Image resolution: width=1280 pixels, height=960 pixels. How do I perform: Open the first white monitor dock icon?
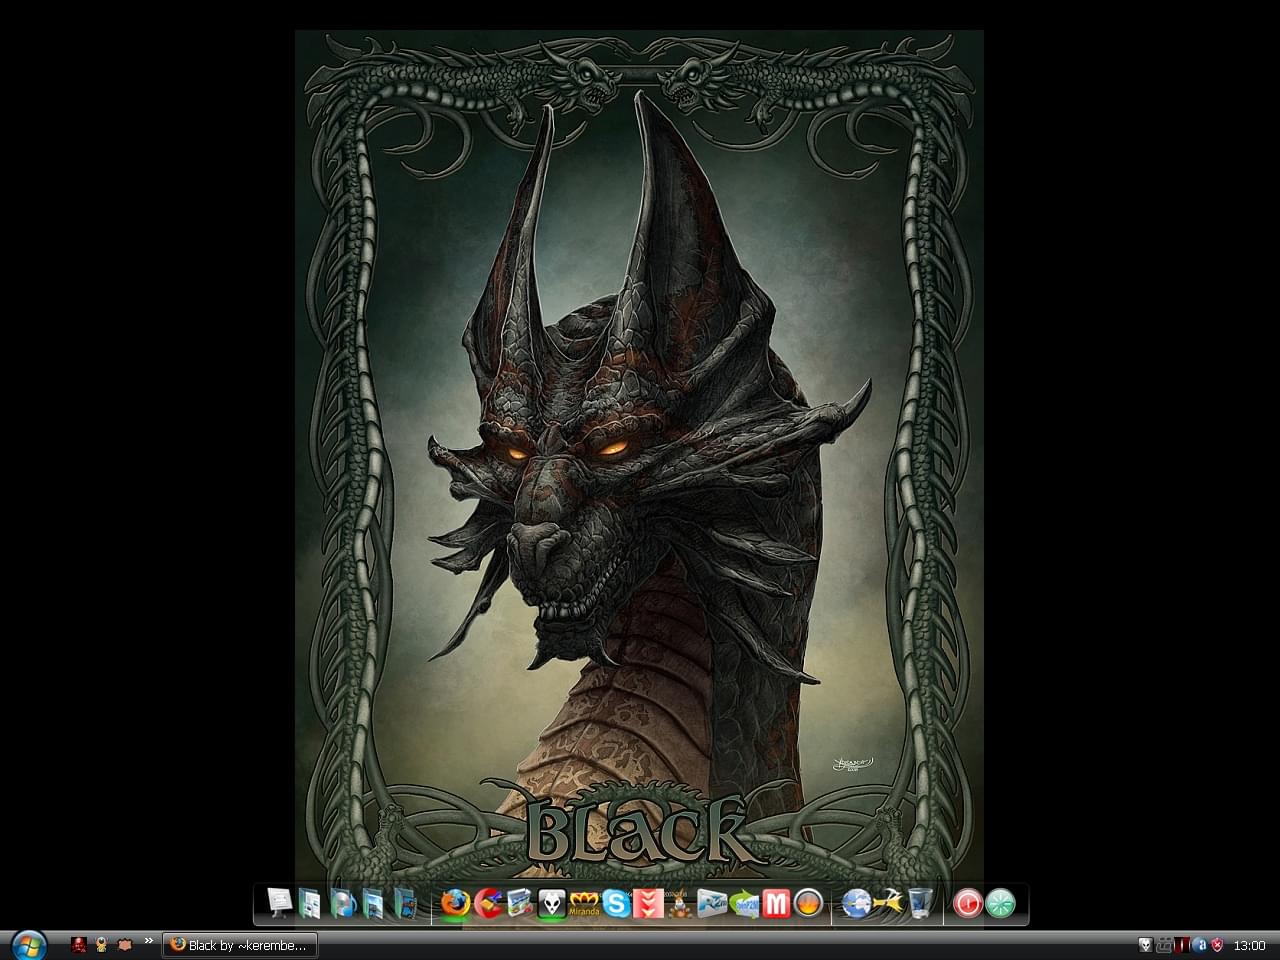279,903
